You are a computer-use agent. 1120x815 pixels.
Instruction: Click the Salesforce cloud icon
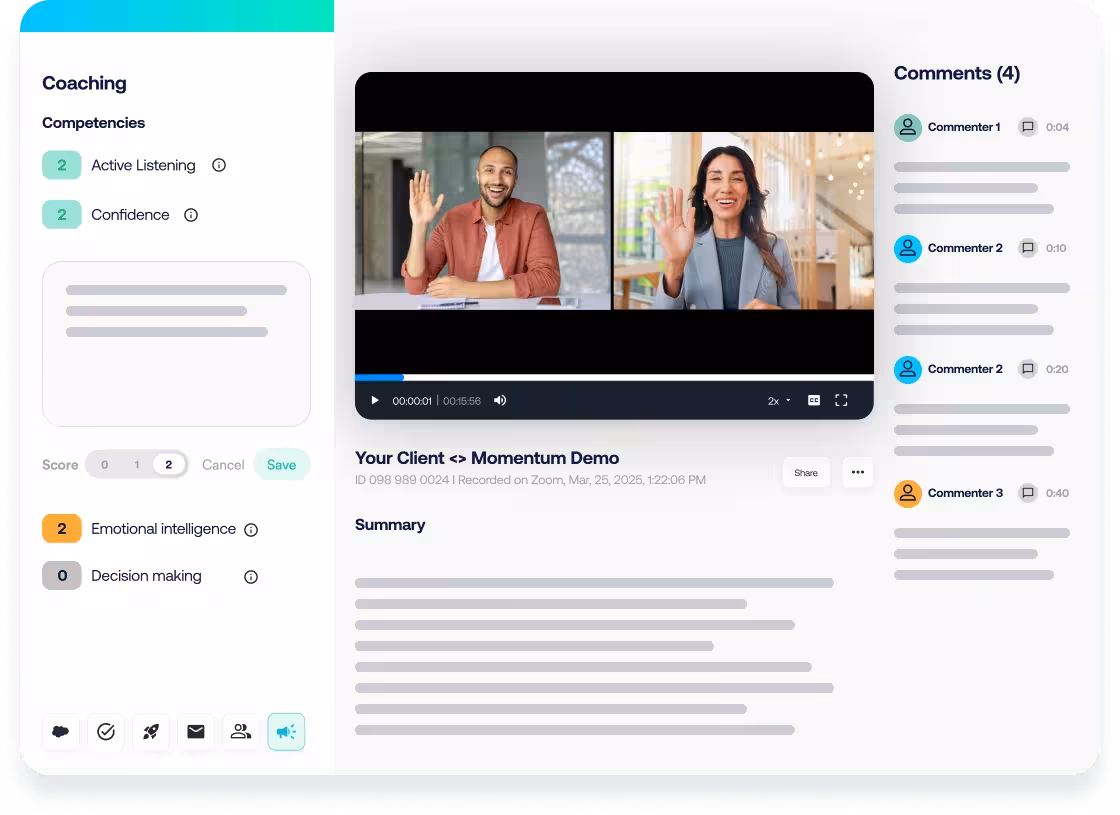(61, 731)
